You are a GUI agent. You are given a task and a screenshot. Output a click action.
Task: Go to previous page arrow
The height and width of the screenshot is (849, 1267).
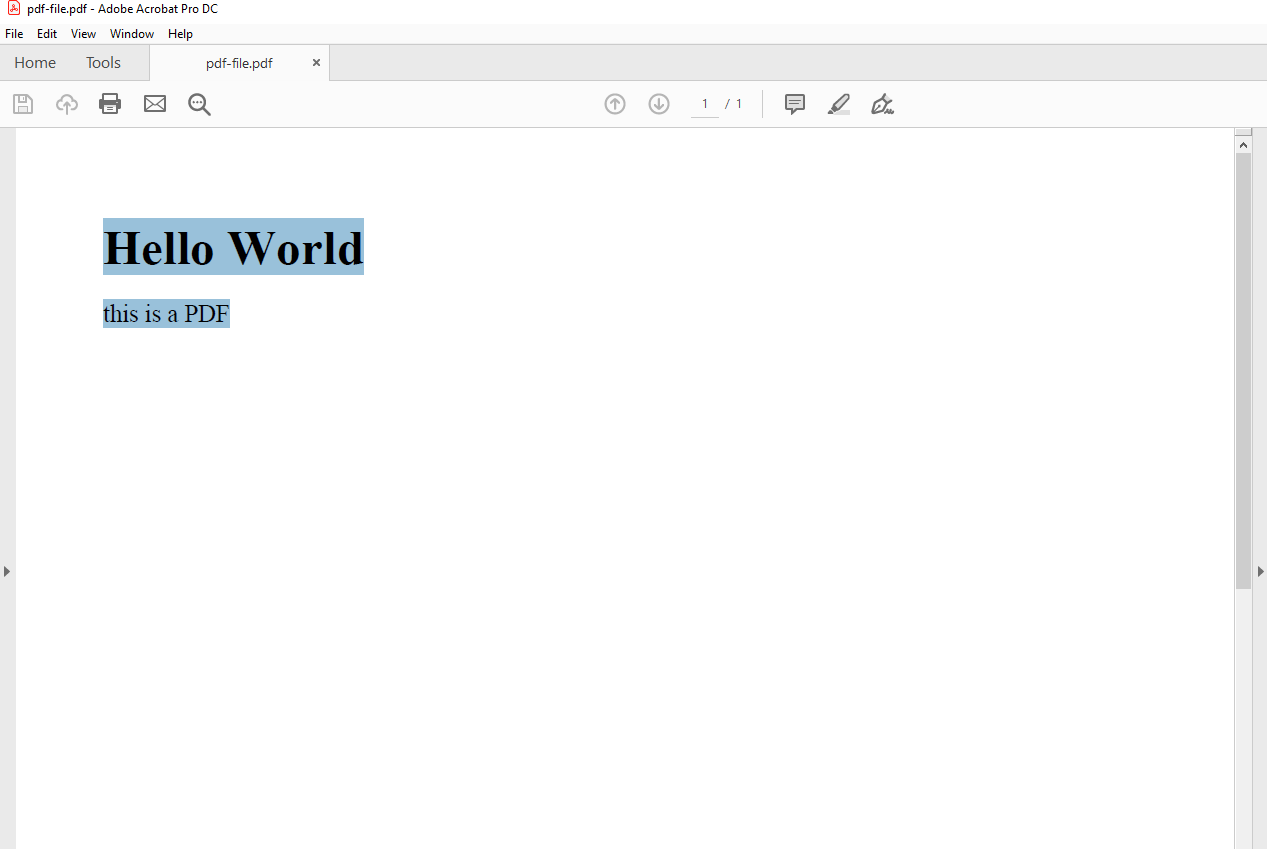[615, 104]
